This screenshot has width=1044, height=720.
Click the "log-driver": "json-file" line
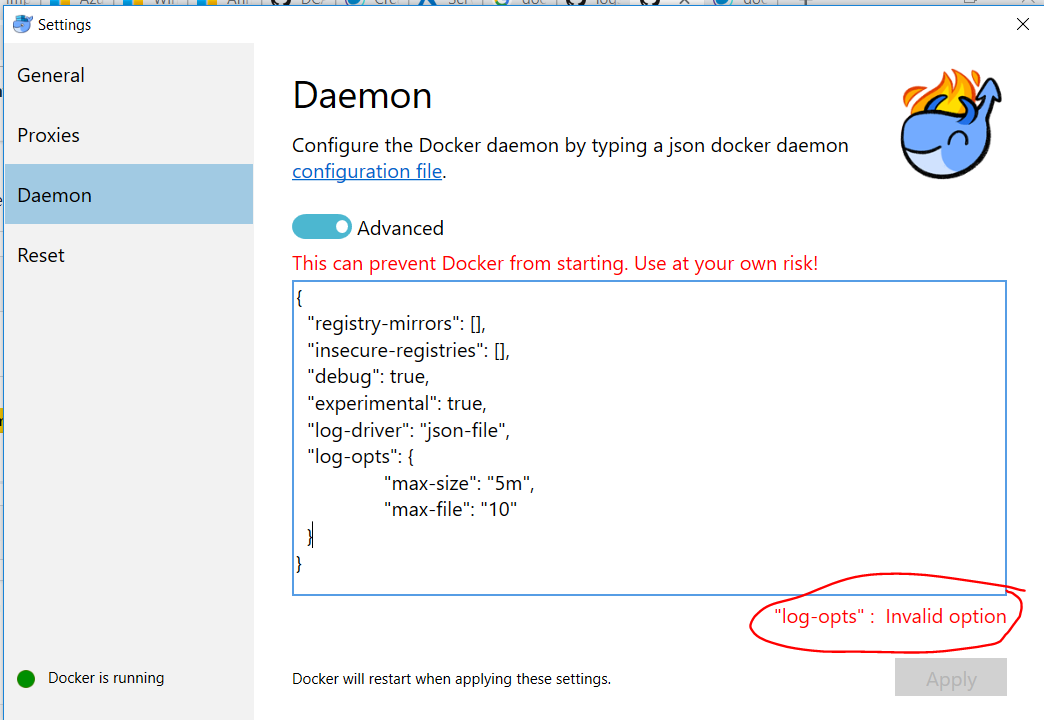point(408,430)
